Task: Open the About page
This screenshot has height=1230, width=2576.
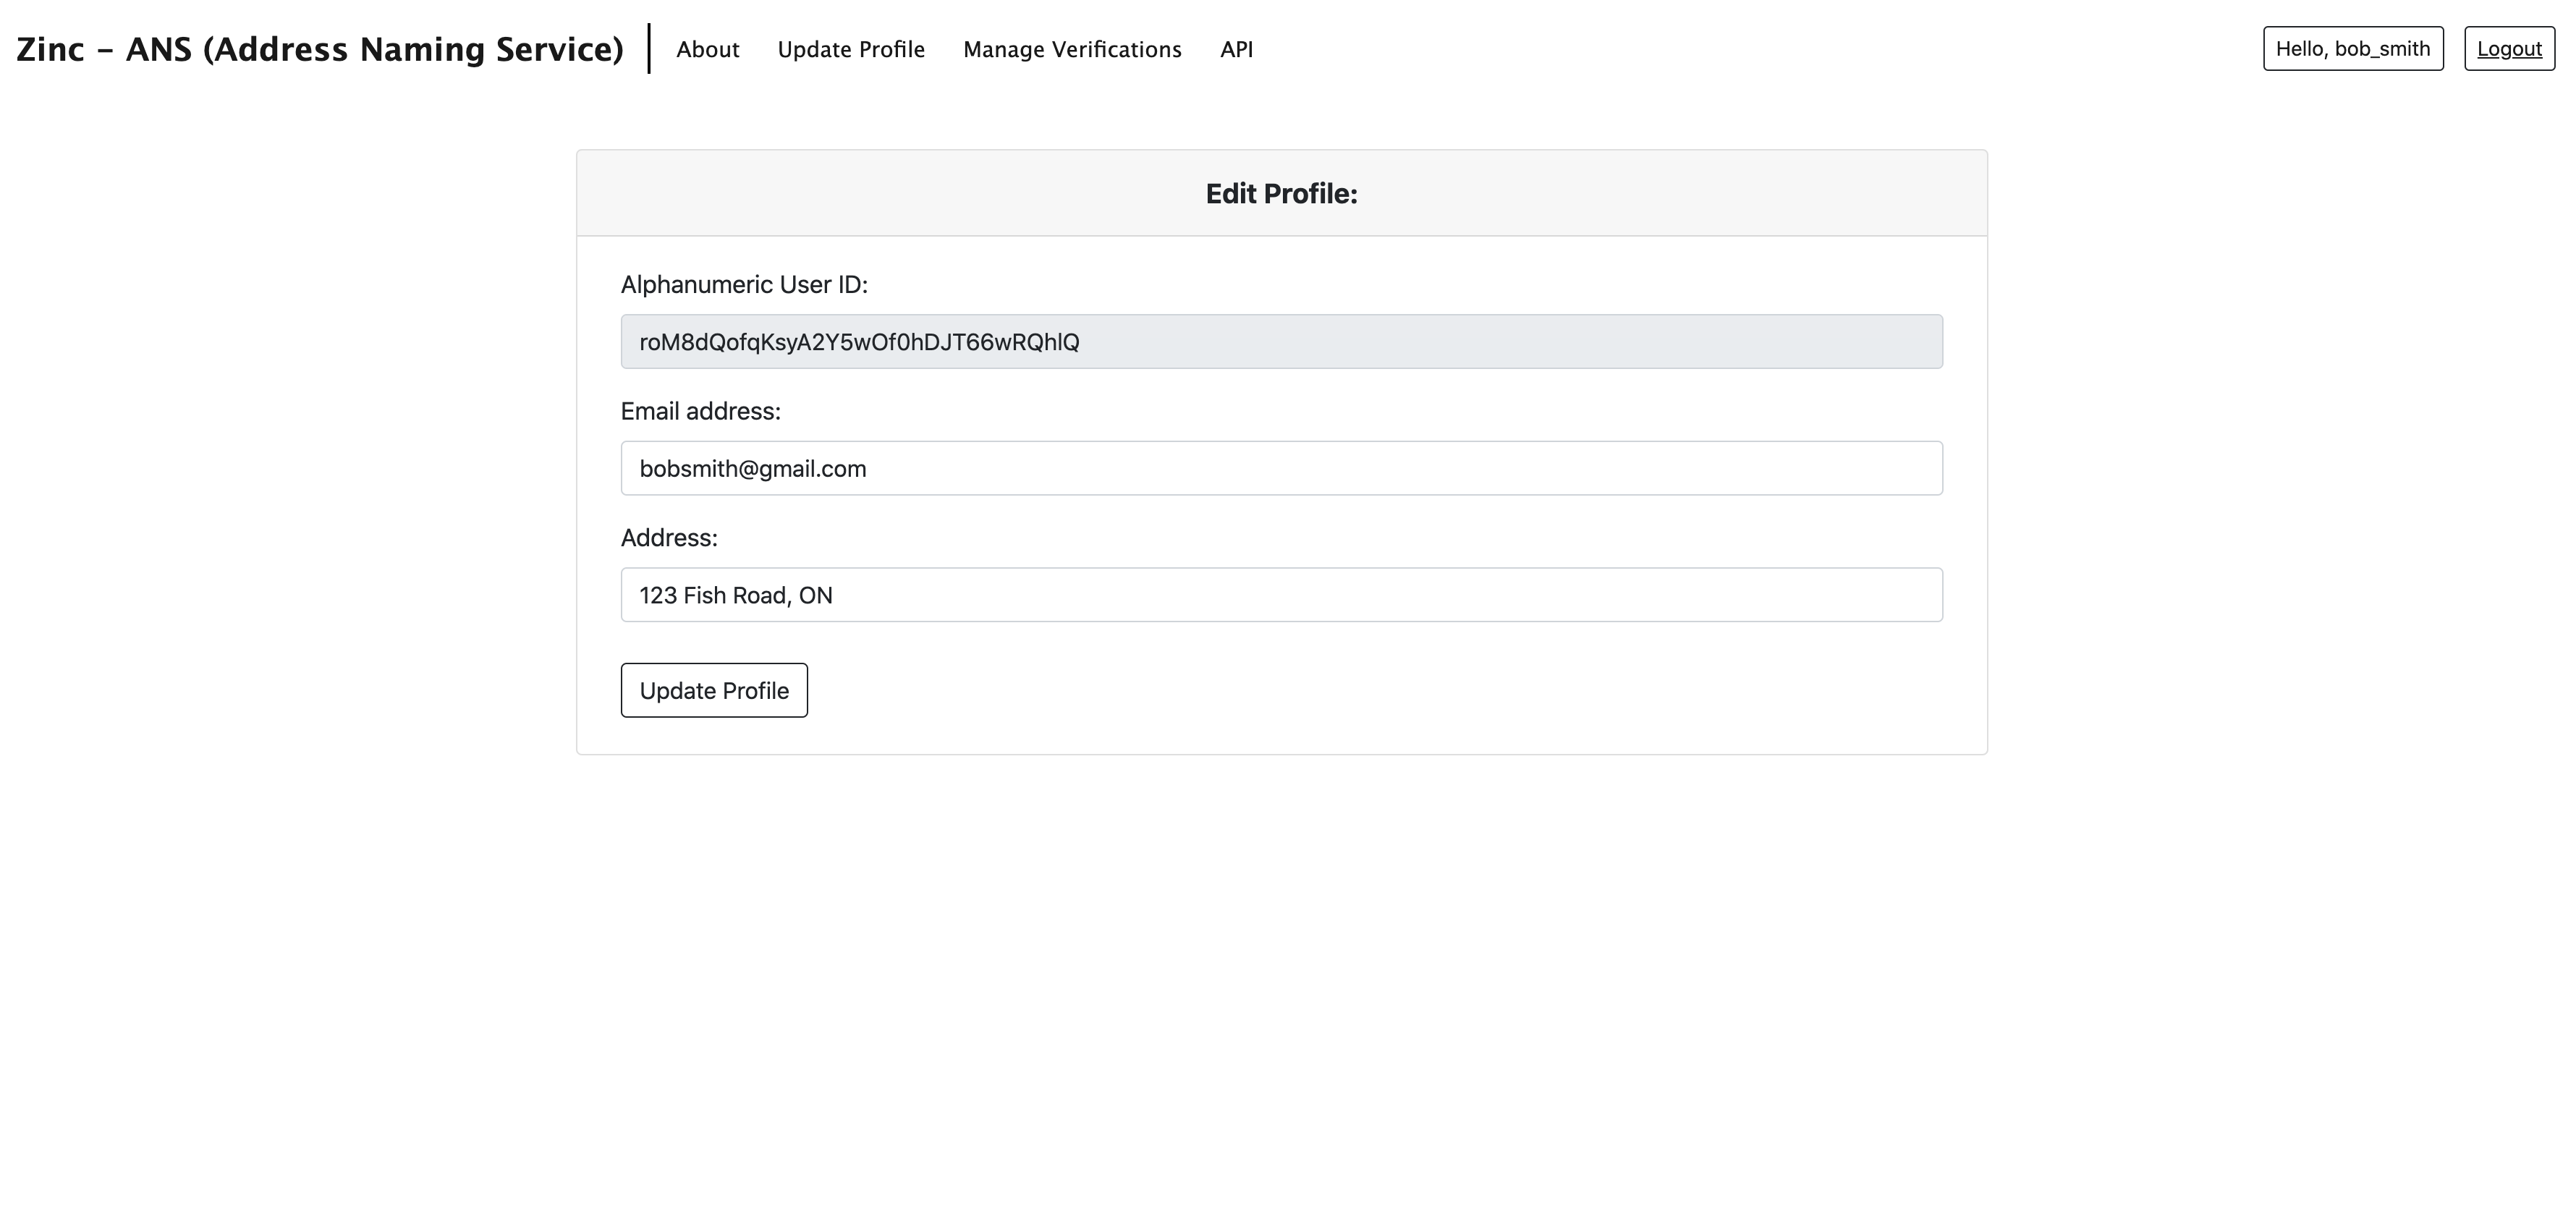Action: (707, 49)
